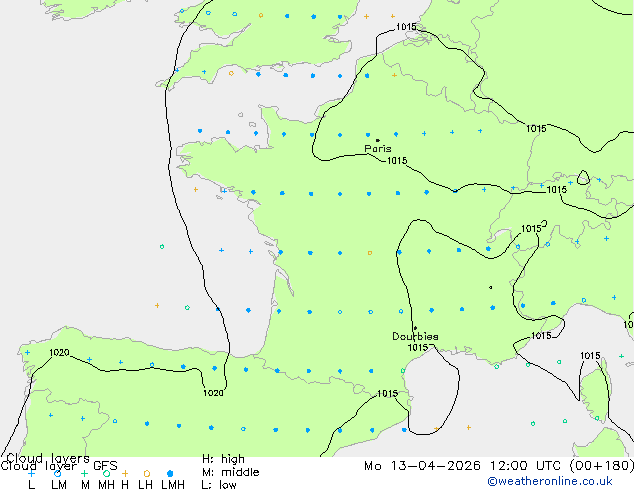
Task: Click the 'L: low' legend text
Action: (219, 485)
